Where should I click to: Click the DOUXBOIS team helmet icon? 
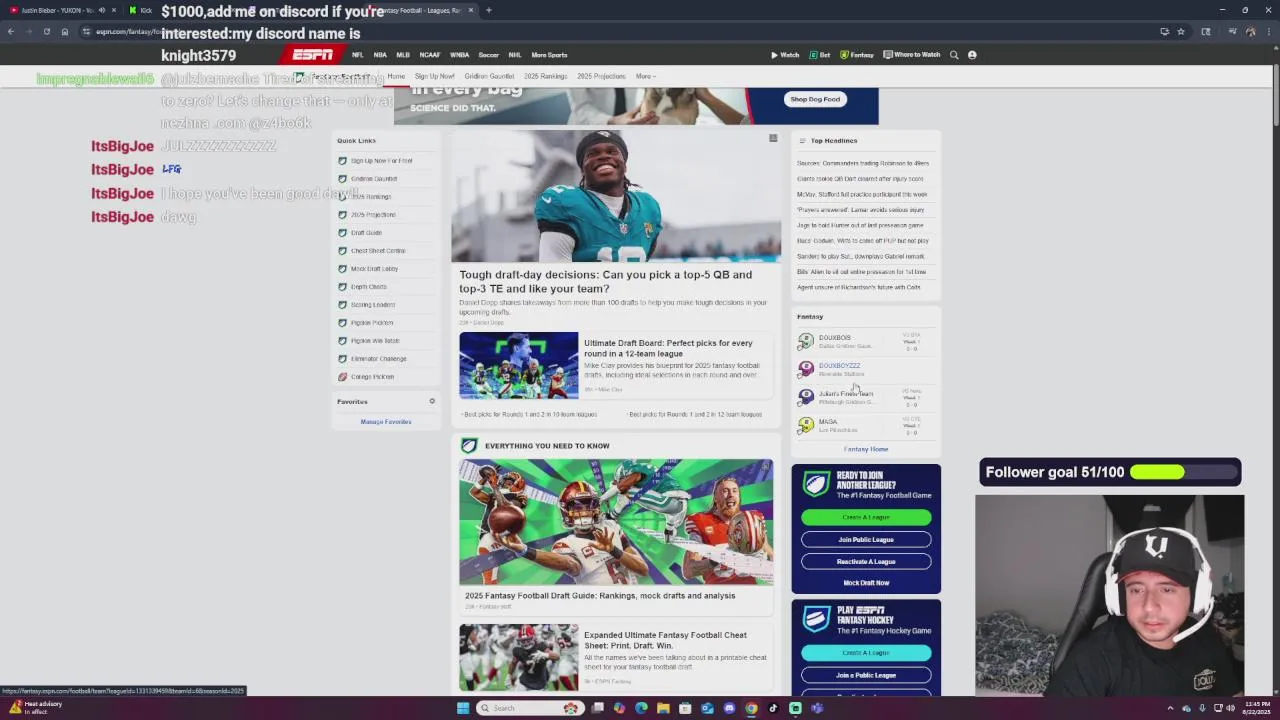[806, 341]
